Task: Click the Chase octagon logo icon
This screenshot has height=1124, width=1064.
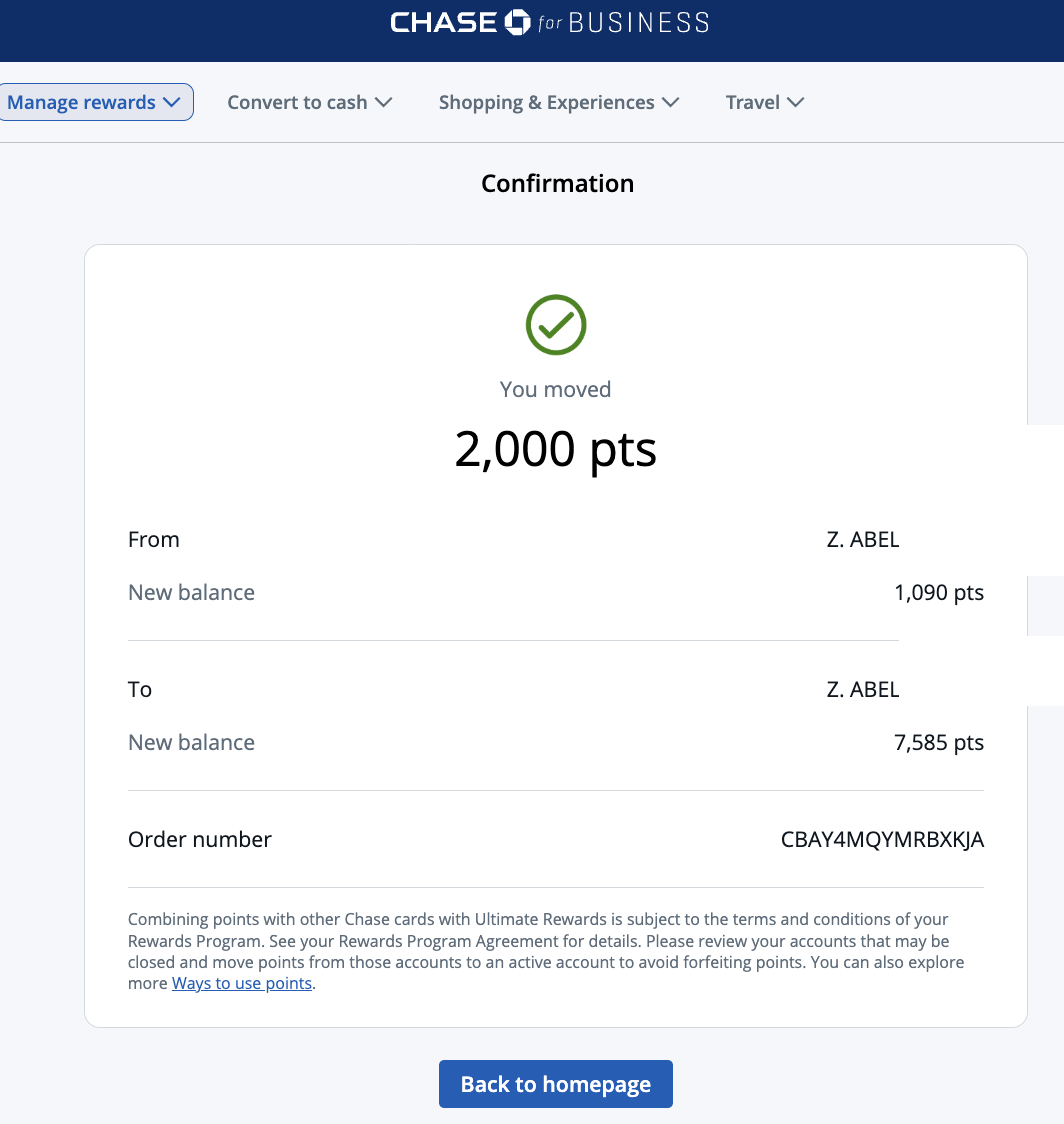Action: 517,22
